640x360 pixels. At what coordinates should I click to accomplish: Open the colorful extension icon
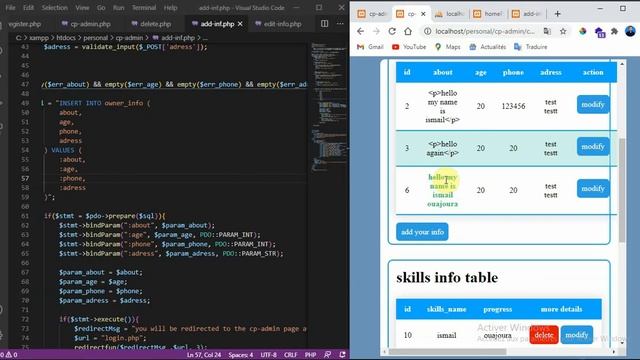click(x=582, y=31)
